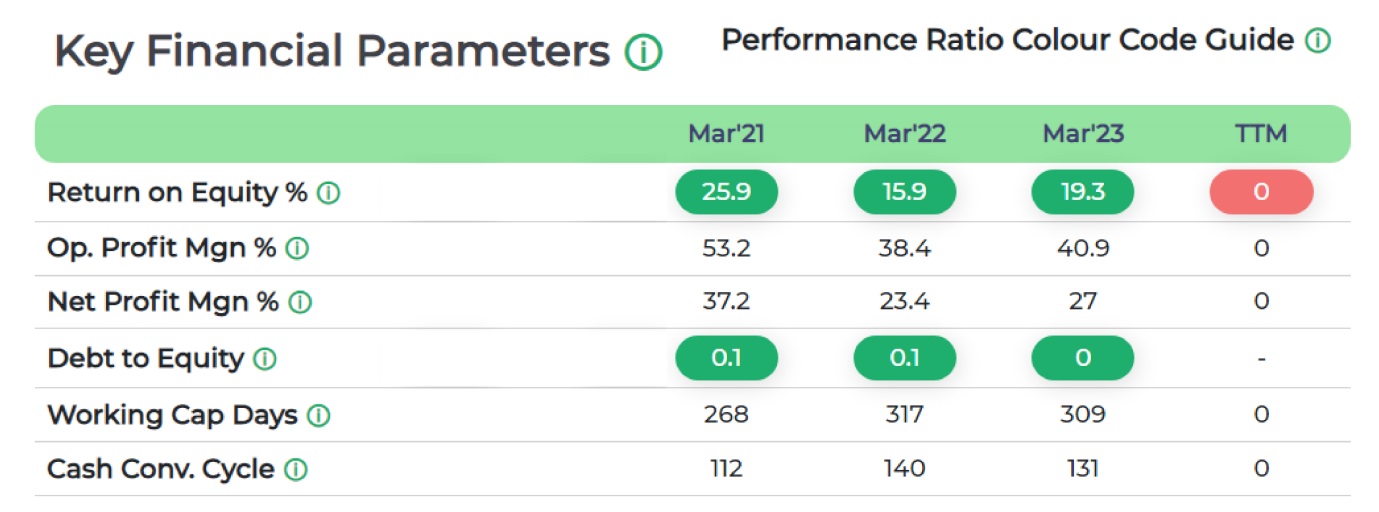Select the Mar'22 column header
1379x512 pixels.
point(904,134)
